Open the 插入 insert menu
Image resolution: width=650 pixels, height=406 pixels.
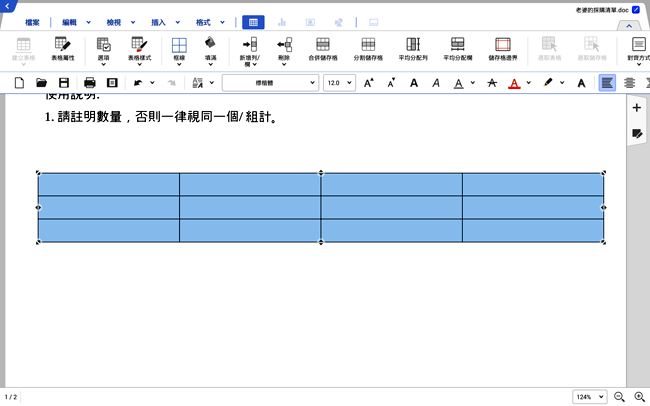pyautogui.click(x=158, y=22)
